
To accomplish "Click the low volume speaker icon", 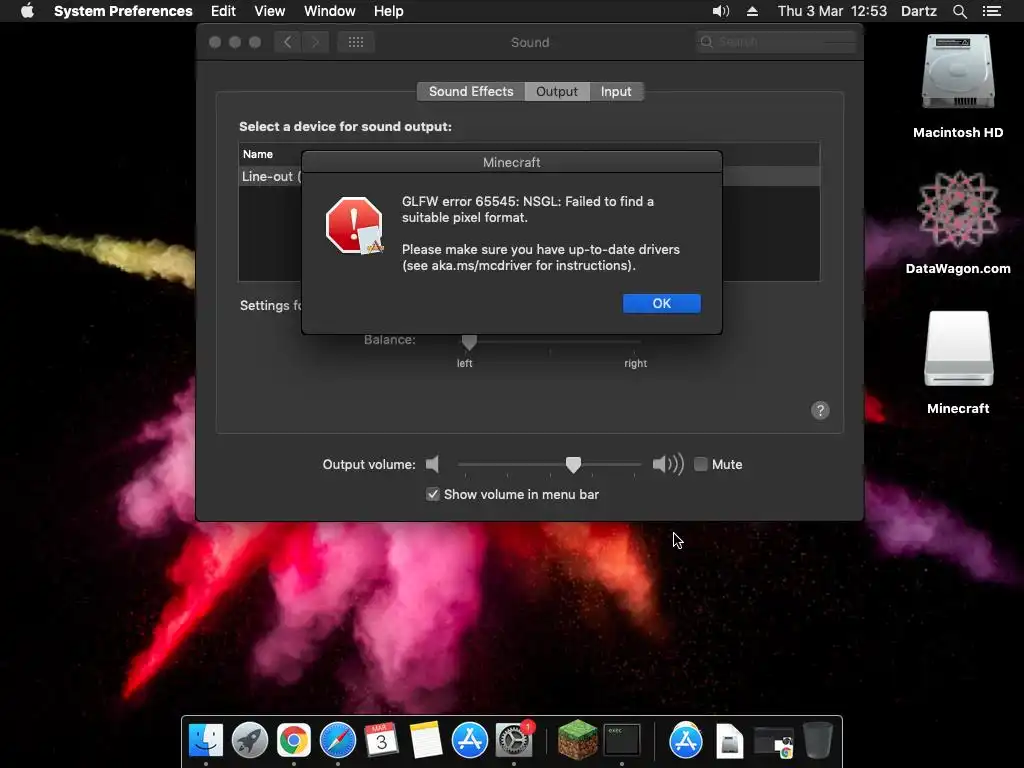I will [x=432, y=464].
